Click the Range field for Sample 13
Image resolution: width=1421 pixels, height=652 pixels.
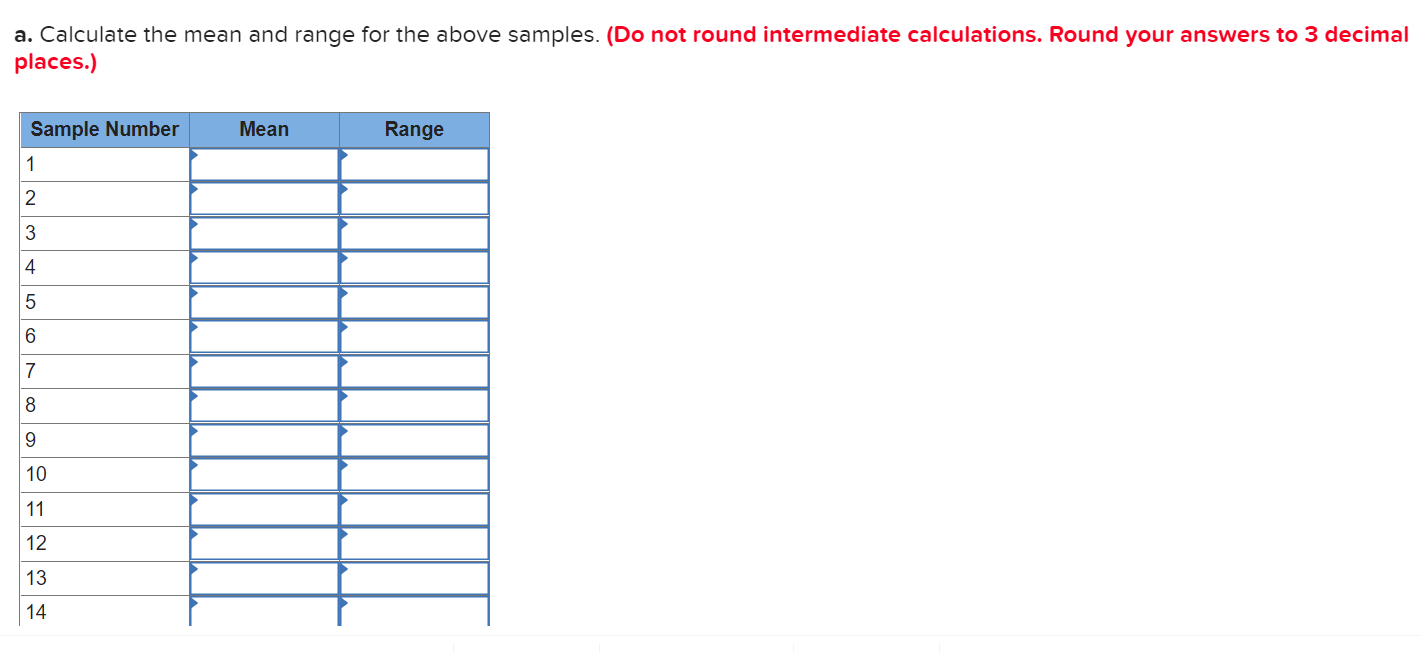point(414,577)
